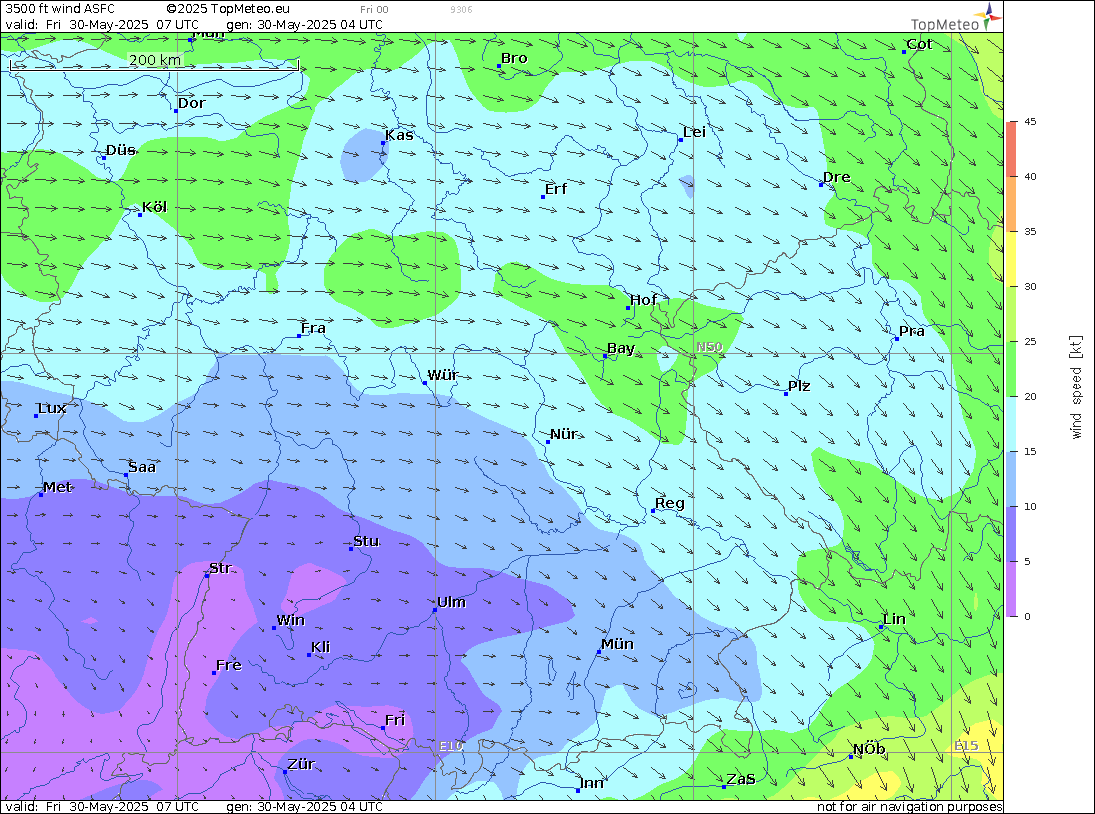
Task: Click the Plz city label
Action: tap(799, 386)
